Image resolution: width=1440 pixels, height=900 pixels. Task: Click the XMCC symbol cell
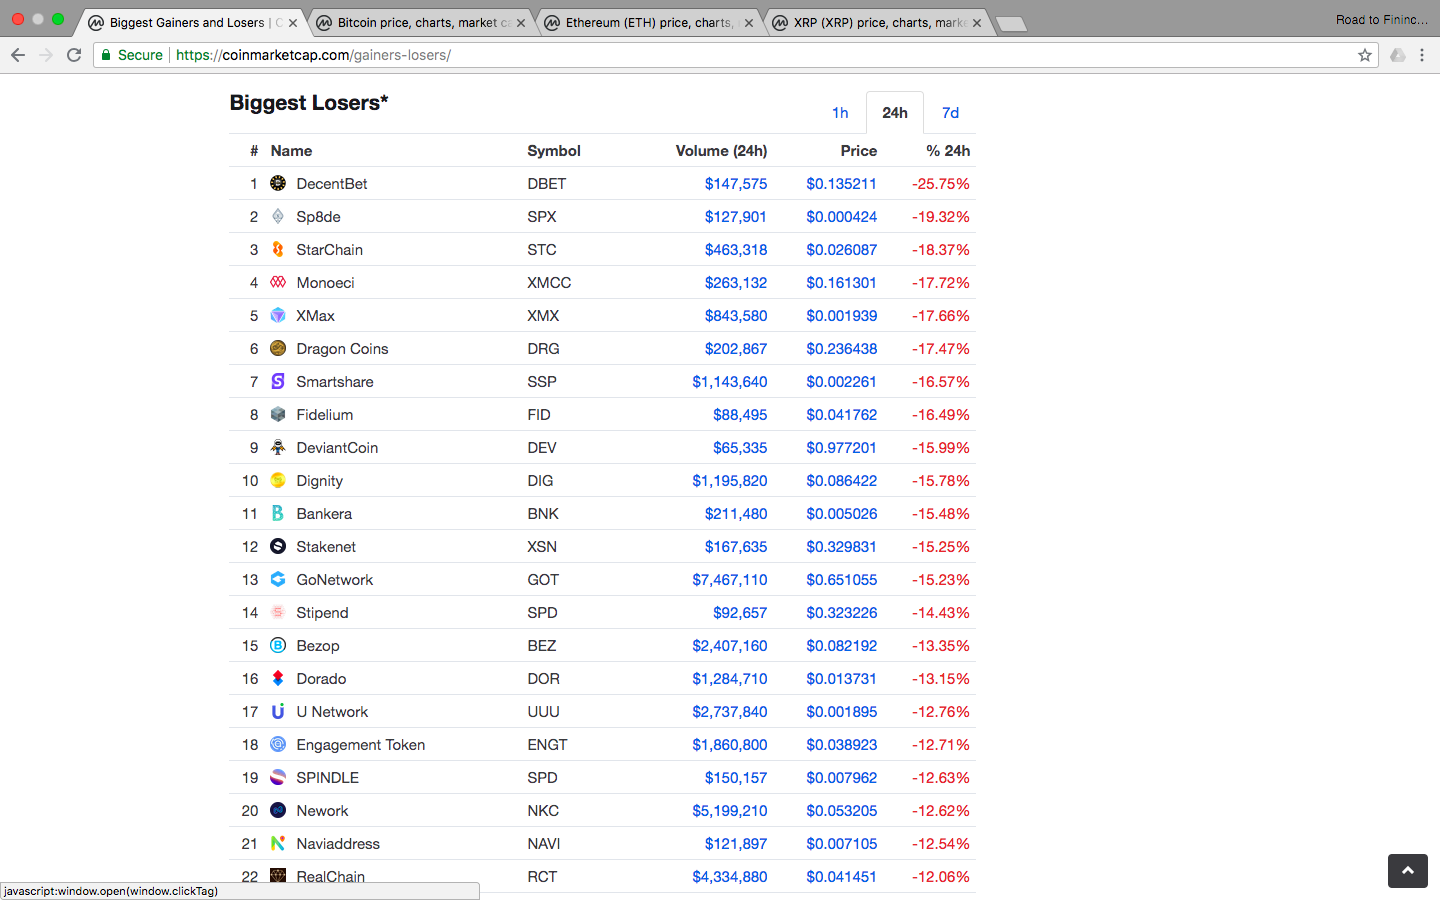(x=549, y=283)
